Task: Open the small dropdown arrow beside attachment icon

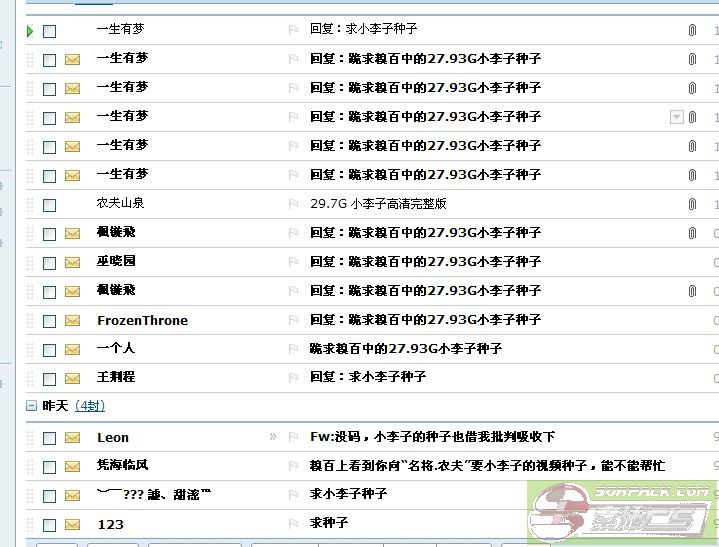Action: [676, 117]
